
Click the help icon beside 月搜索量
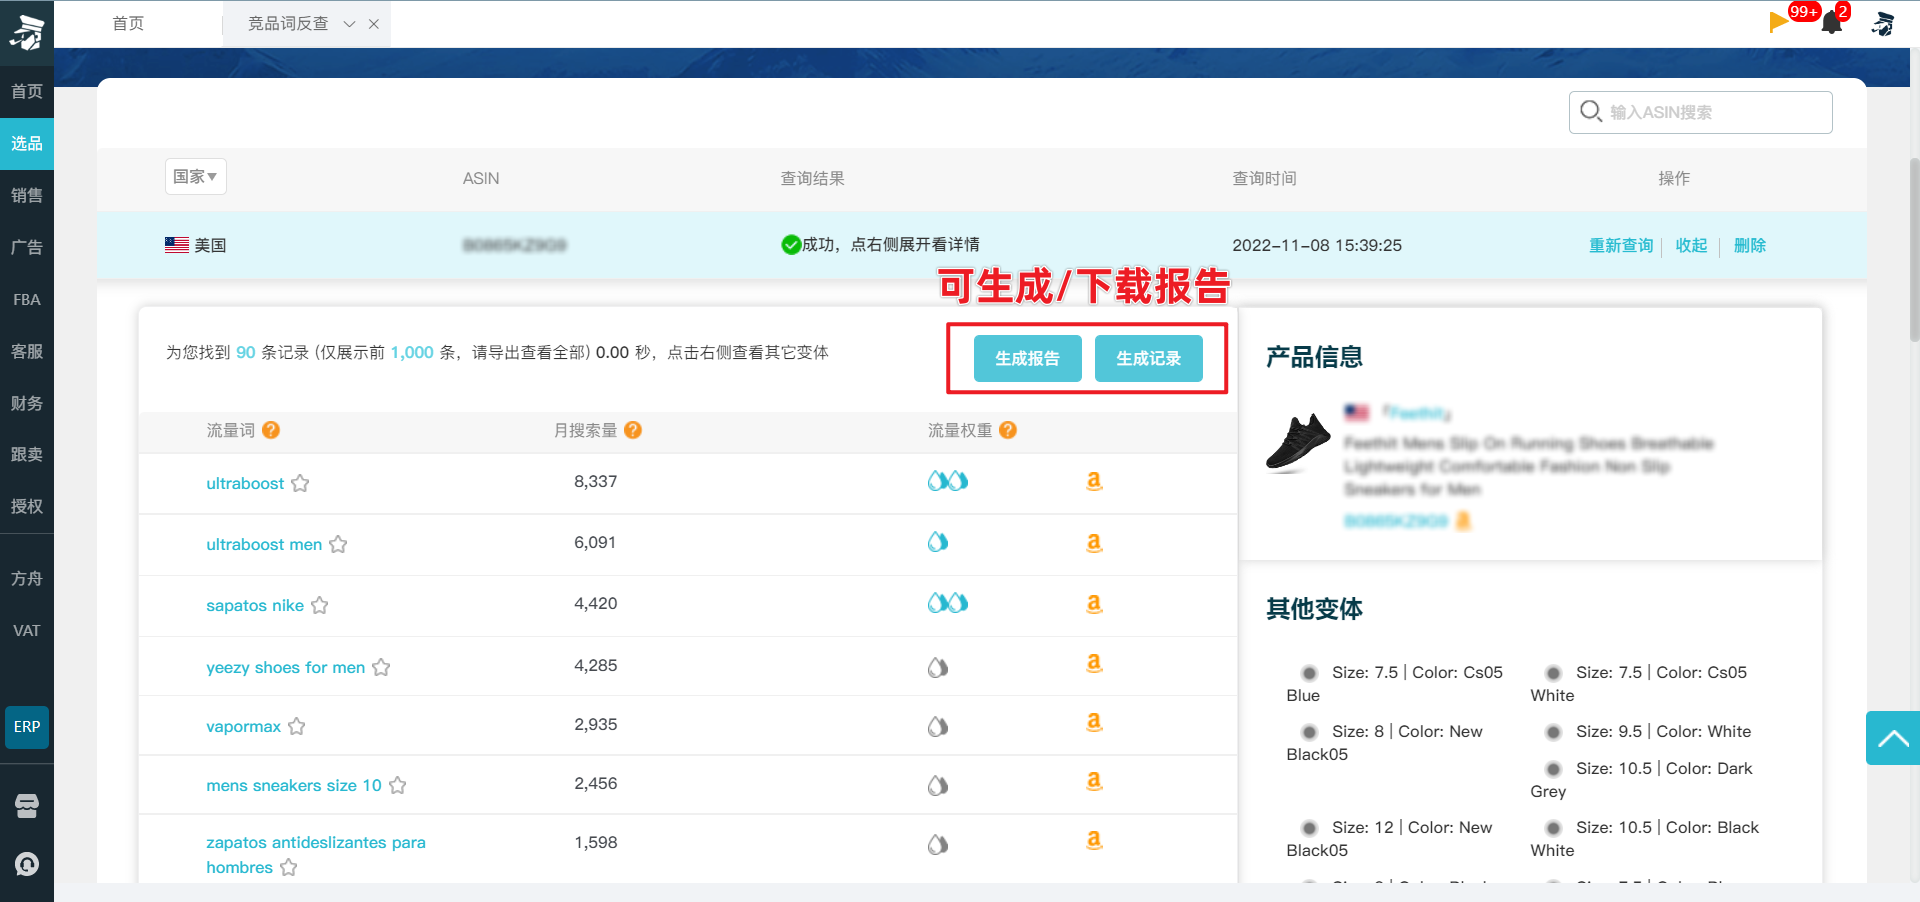[633, 430]
